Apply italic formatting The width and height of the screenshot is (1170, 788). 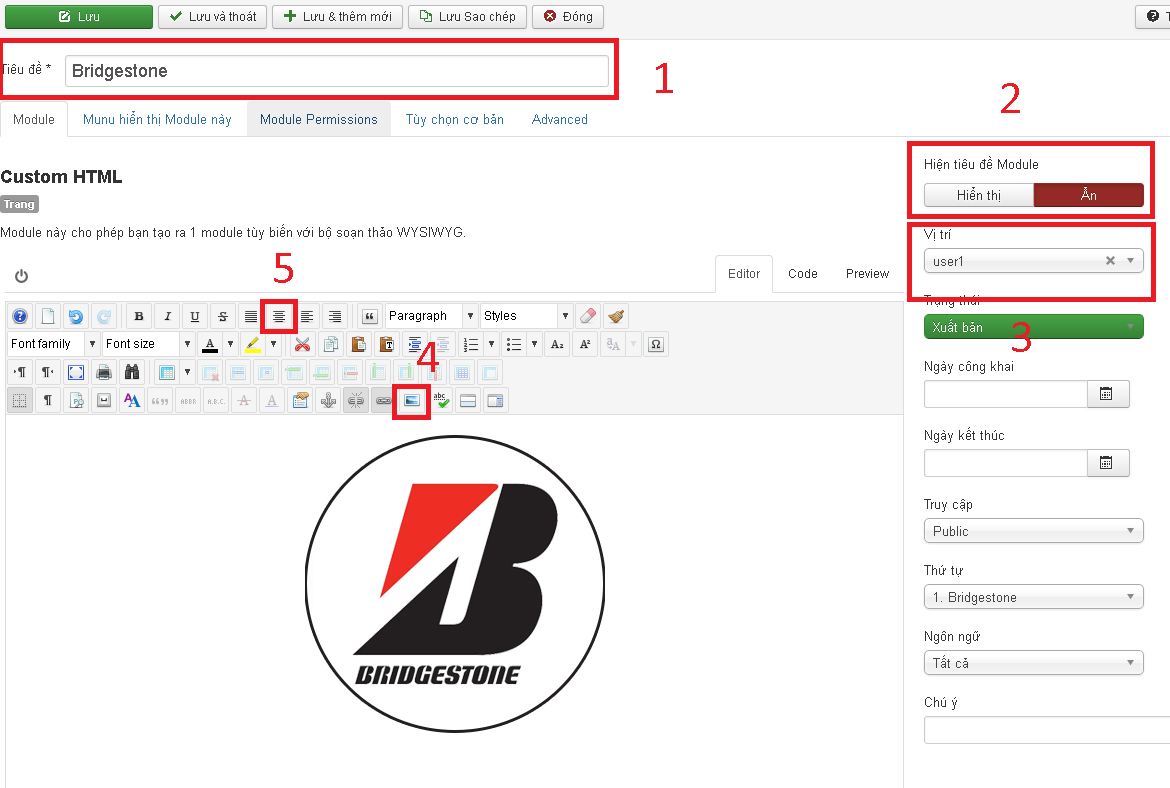click(167, 316)
